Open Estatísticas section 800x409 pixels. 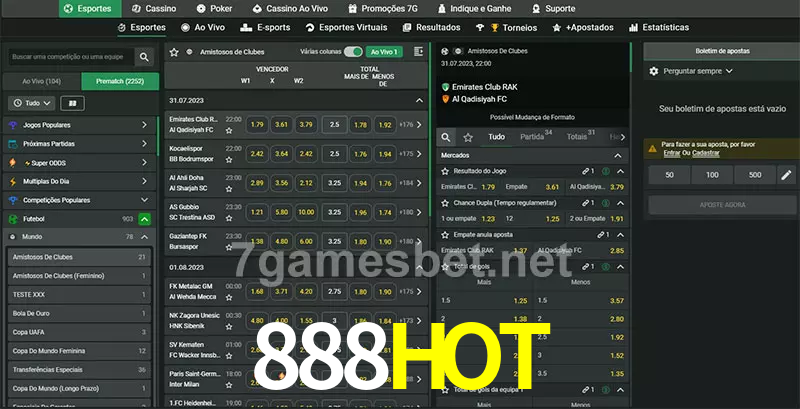pos(659,28)
